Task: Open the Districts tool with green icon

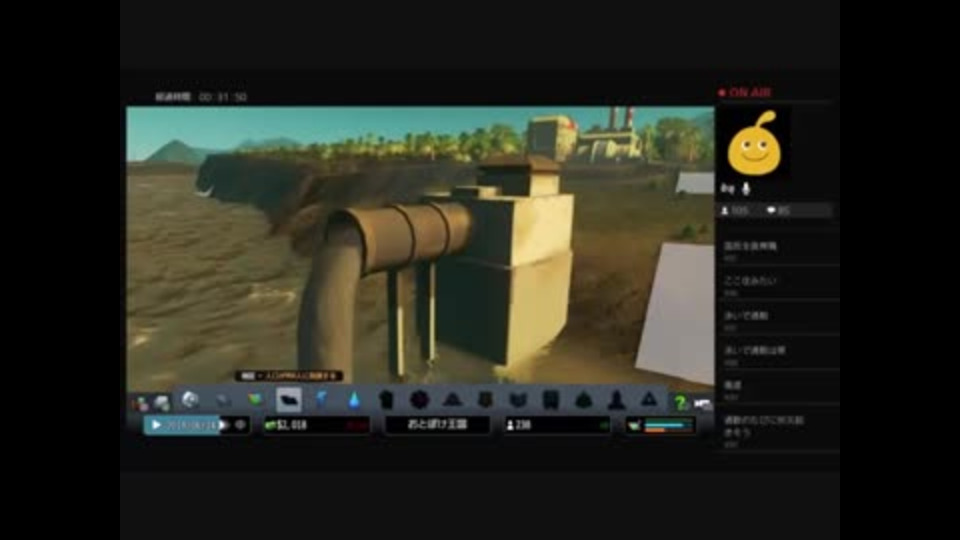Action: pos(255,400)
